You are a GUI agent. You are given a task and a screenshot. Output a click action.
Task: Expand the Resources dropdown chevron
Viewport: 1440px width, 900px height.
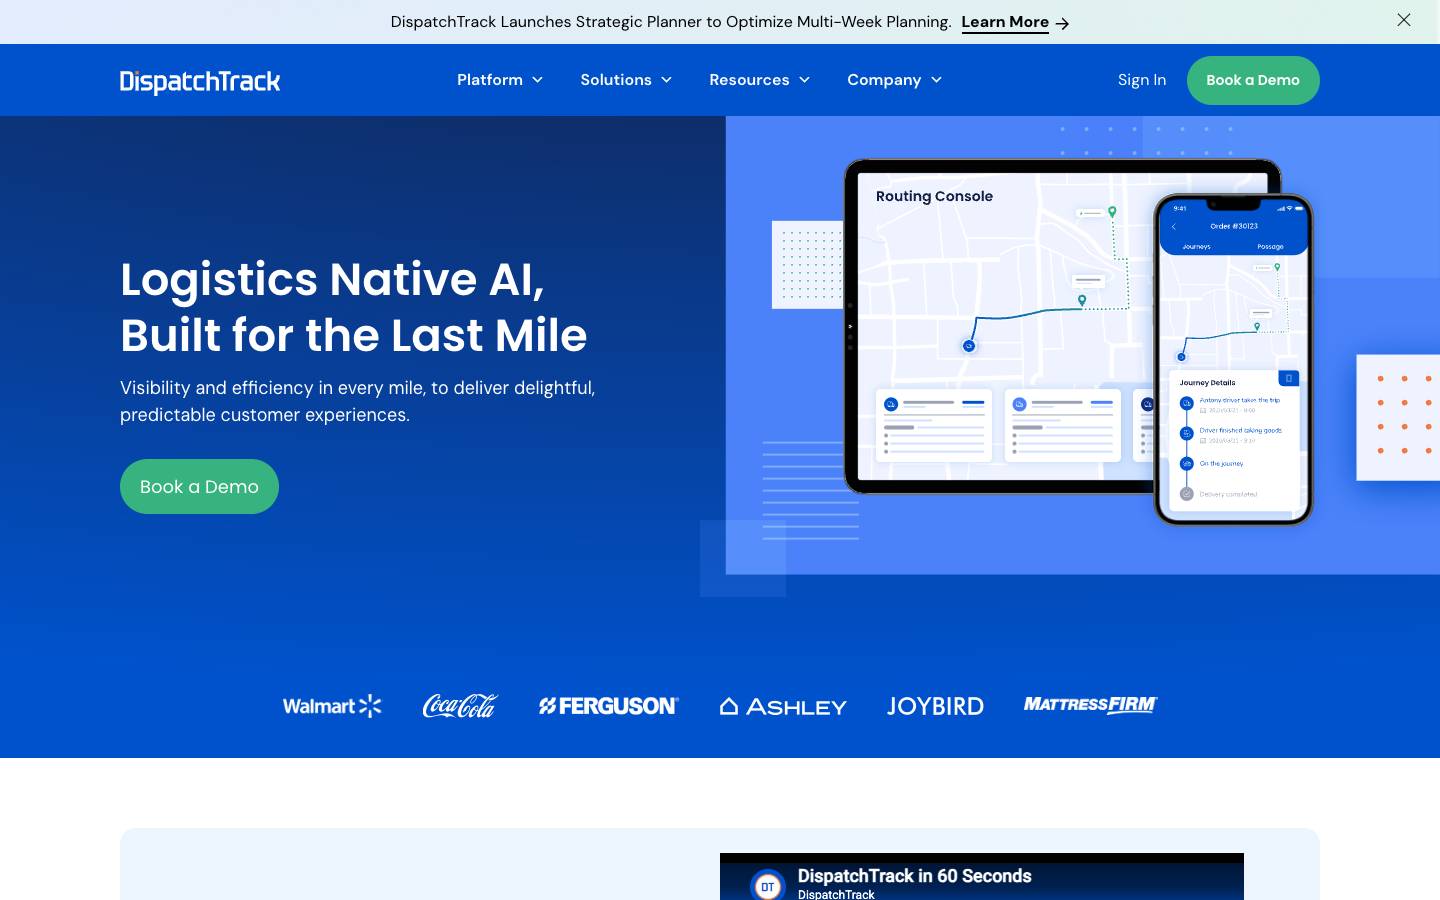[x=804, y=80]
